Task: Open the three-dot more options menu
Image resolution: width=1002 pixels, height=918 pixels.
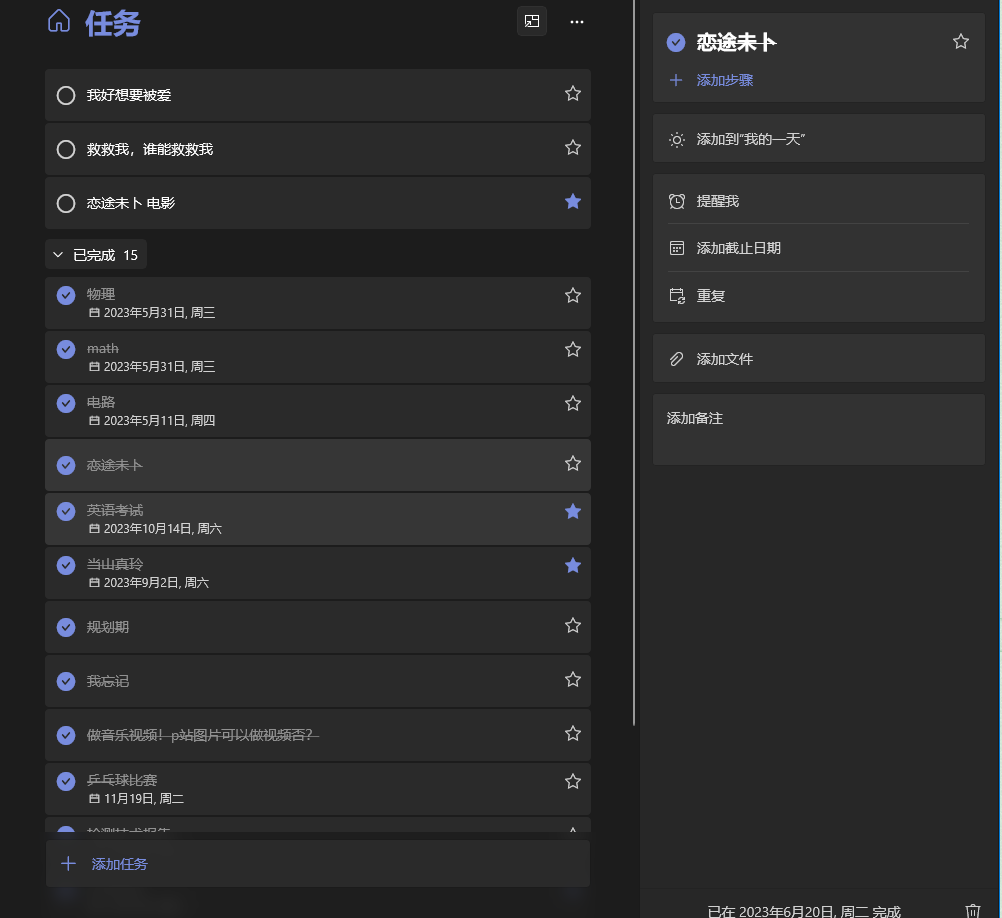Action: [x=577, y=21]
